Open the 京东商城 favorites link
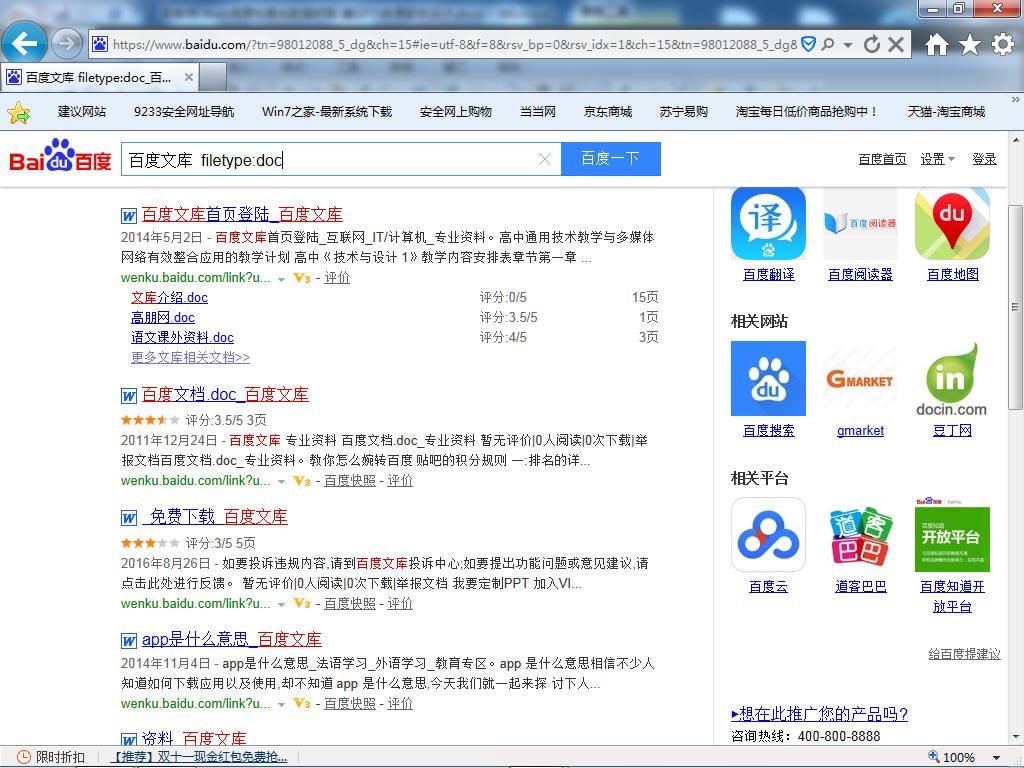Image resolution: width=1024 pixels, height=768 pixels. [x=607, y=112]
